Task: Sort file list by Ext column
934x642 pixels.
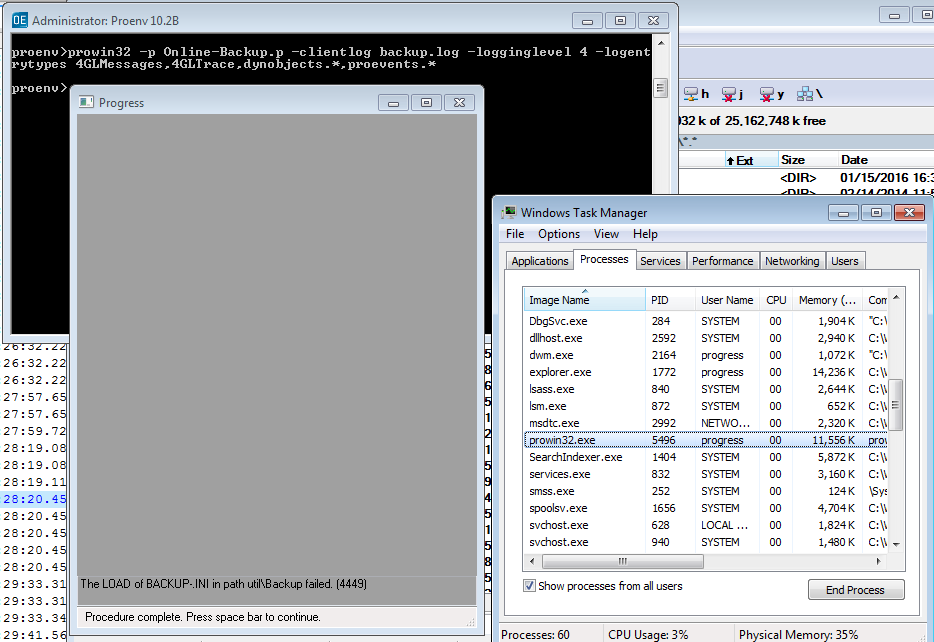Action: (739, 160)
